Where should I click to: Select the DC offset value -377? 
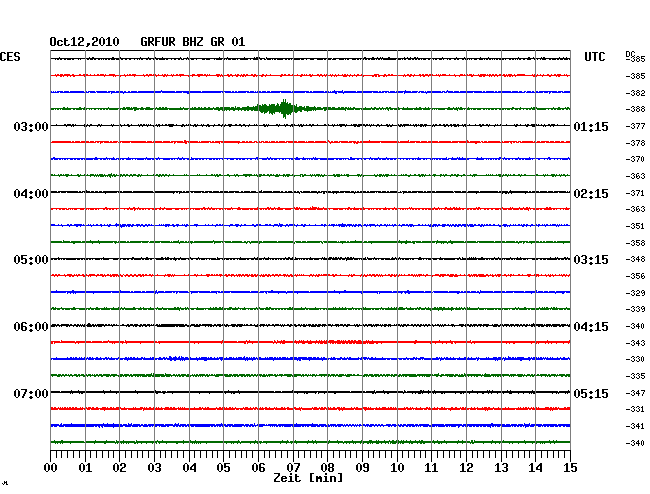click(635, 126)
